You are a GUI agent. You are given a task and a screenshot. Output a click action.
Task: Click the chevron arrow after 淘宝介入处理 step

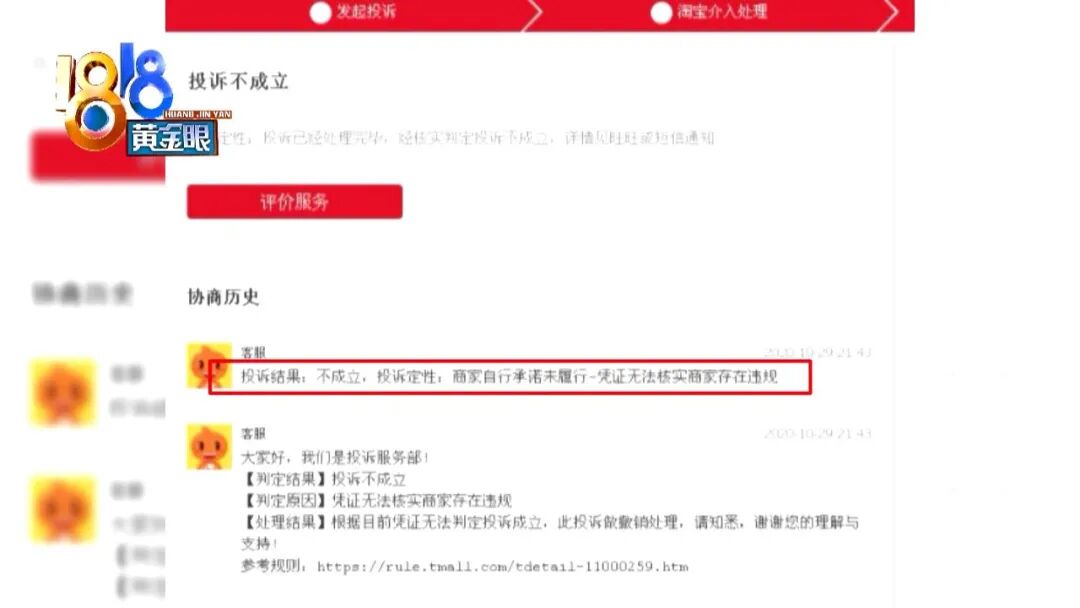(889, 14)
